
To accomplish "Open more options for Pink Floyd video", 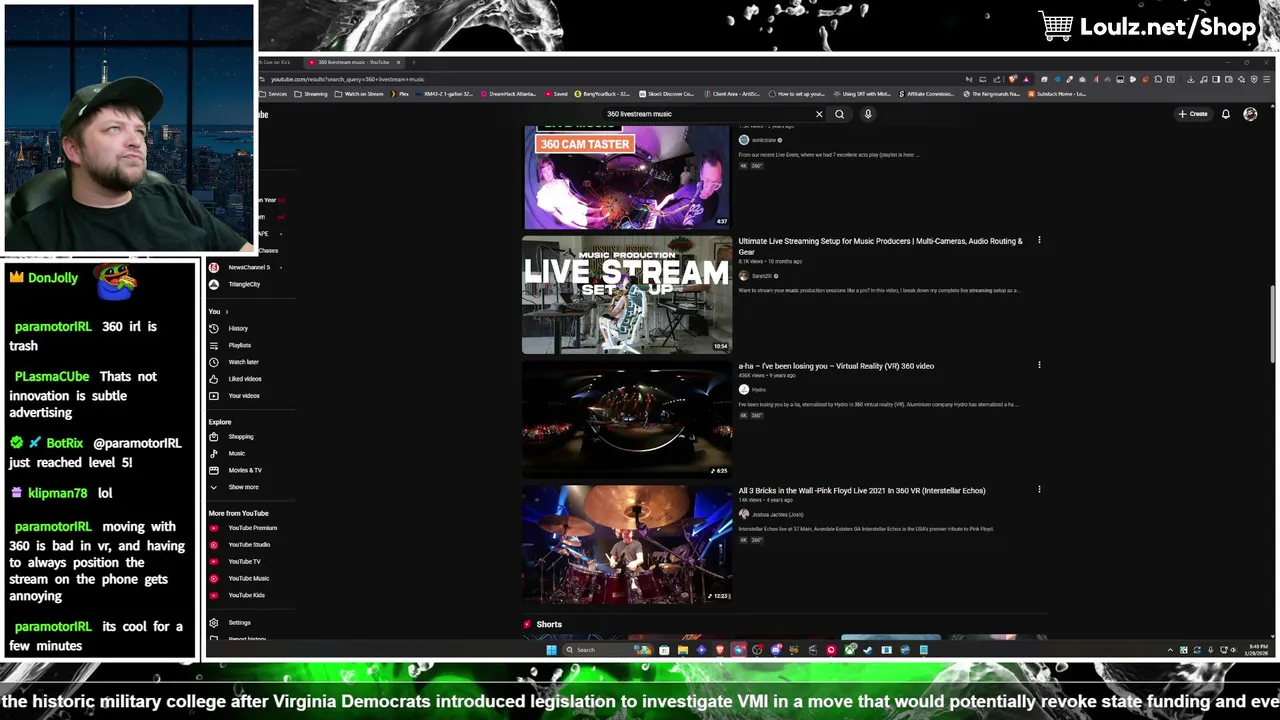I will [x=1039, y=490].
